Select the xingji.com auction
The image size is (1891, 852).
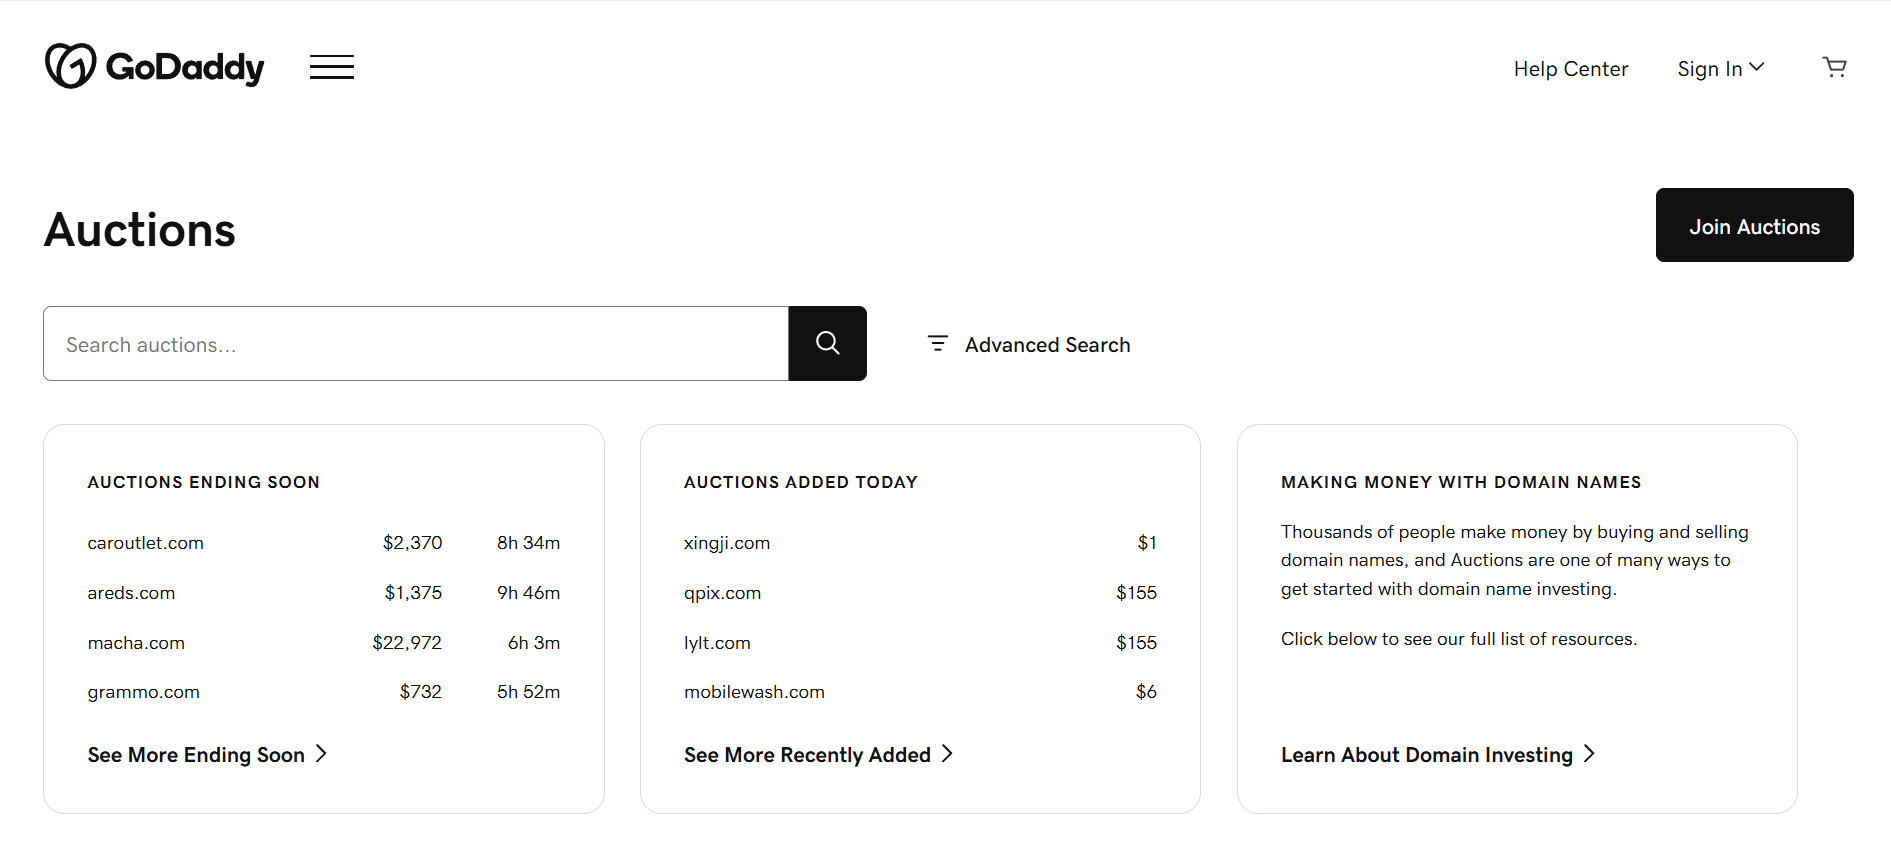[726, 543]
